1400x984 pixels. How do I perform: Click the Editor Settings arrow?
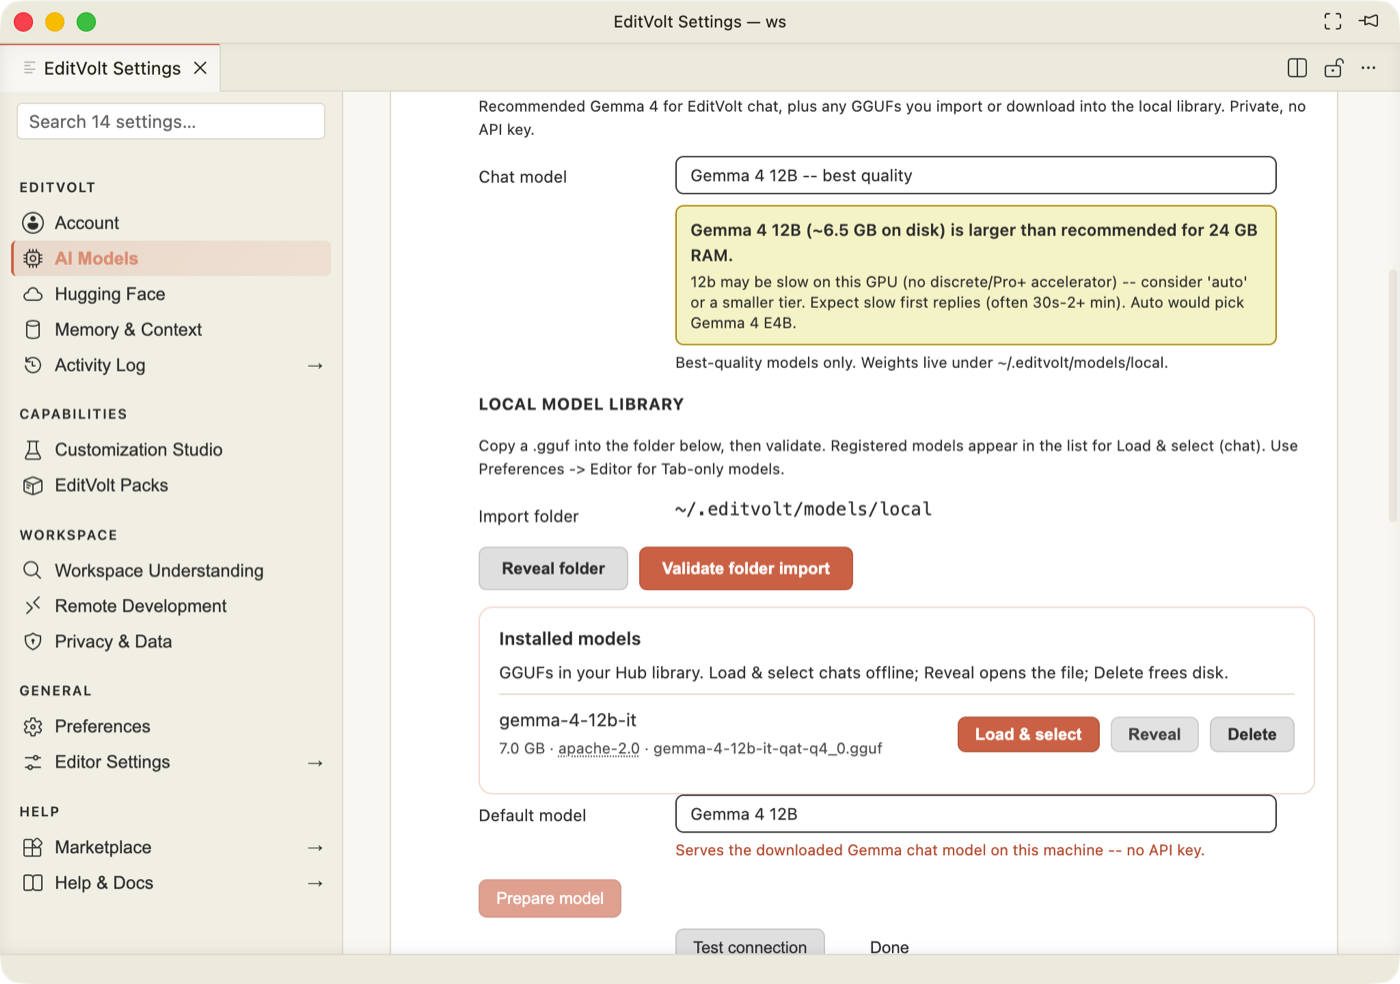[x=315, y=763]
